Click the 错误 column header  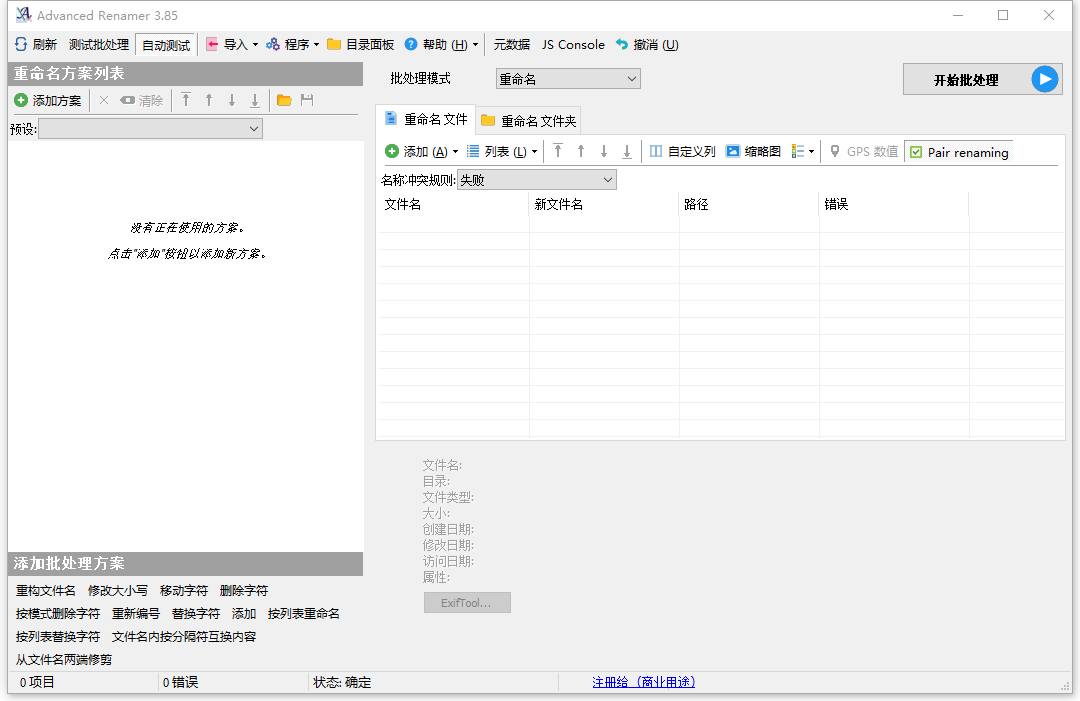click(x=894, y=205)
